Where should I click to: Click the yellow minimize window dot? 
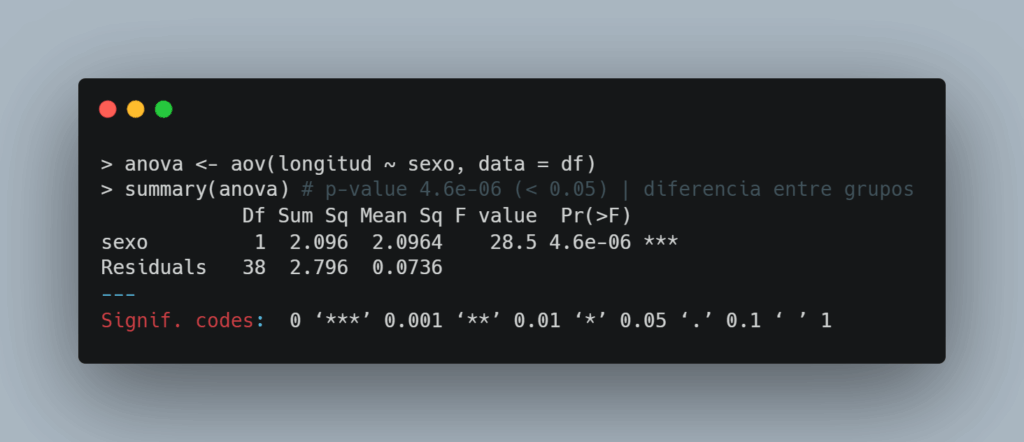(x=136, y=109)
